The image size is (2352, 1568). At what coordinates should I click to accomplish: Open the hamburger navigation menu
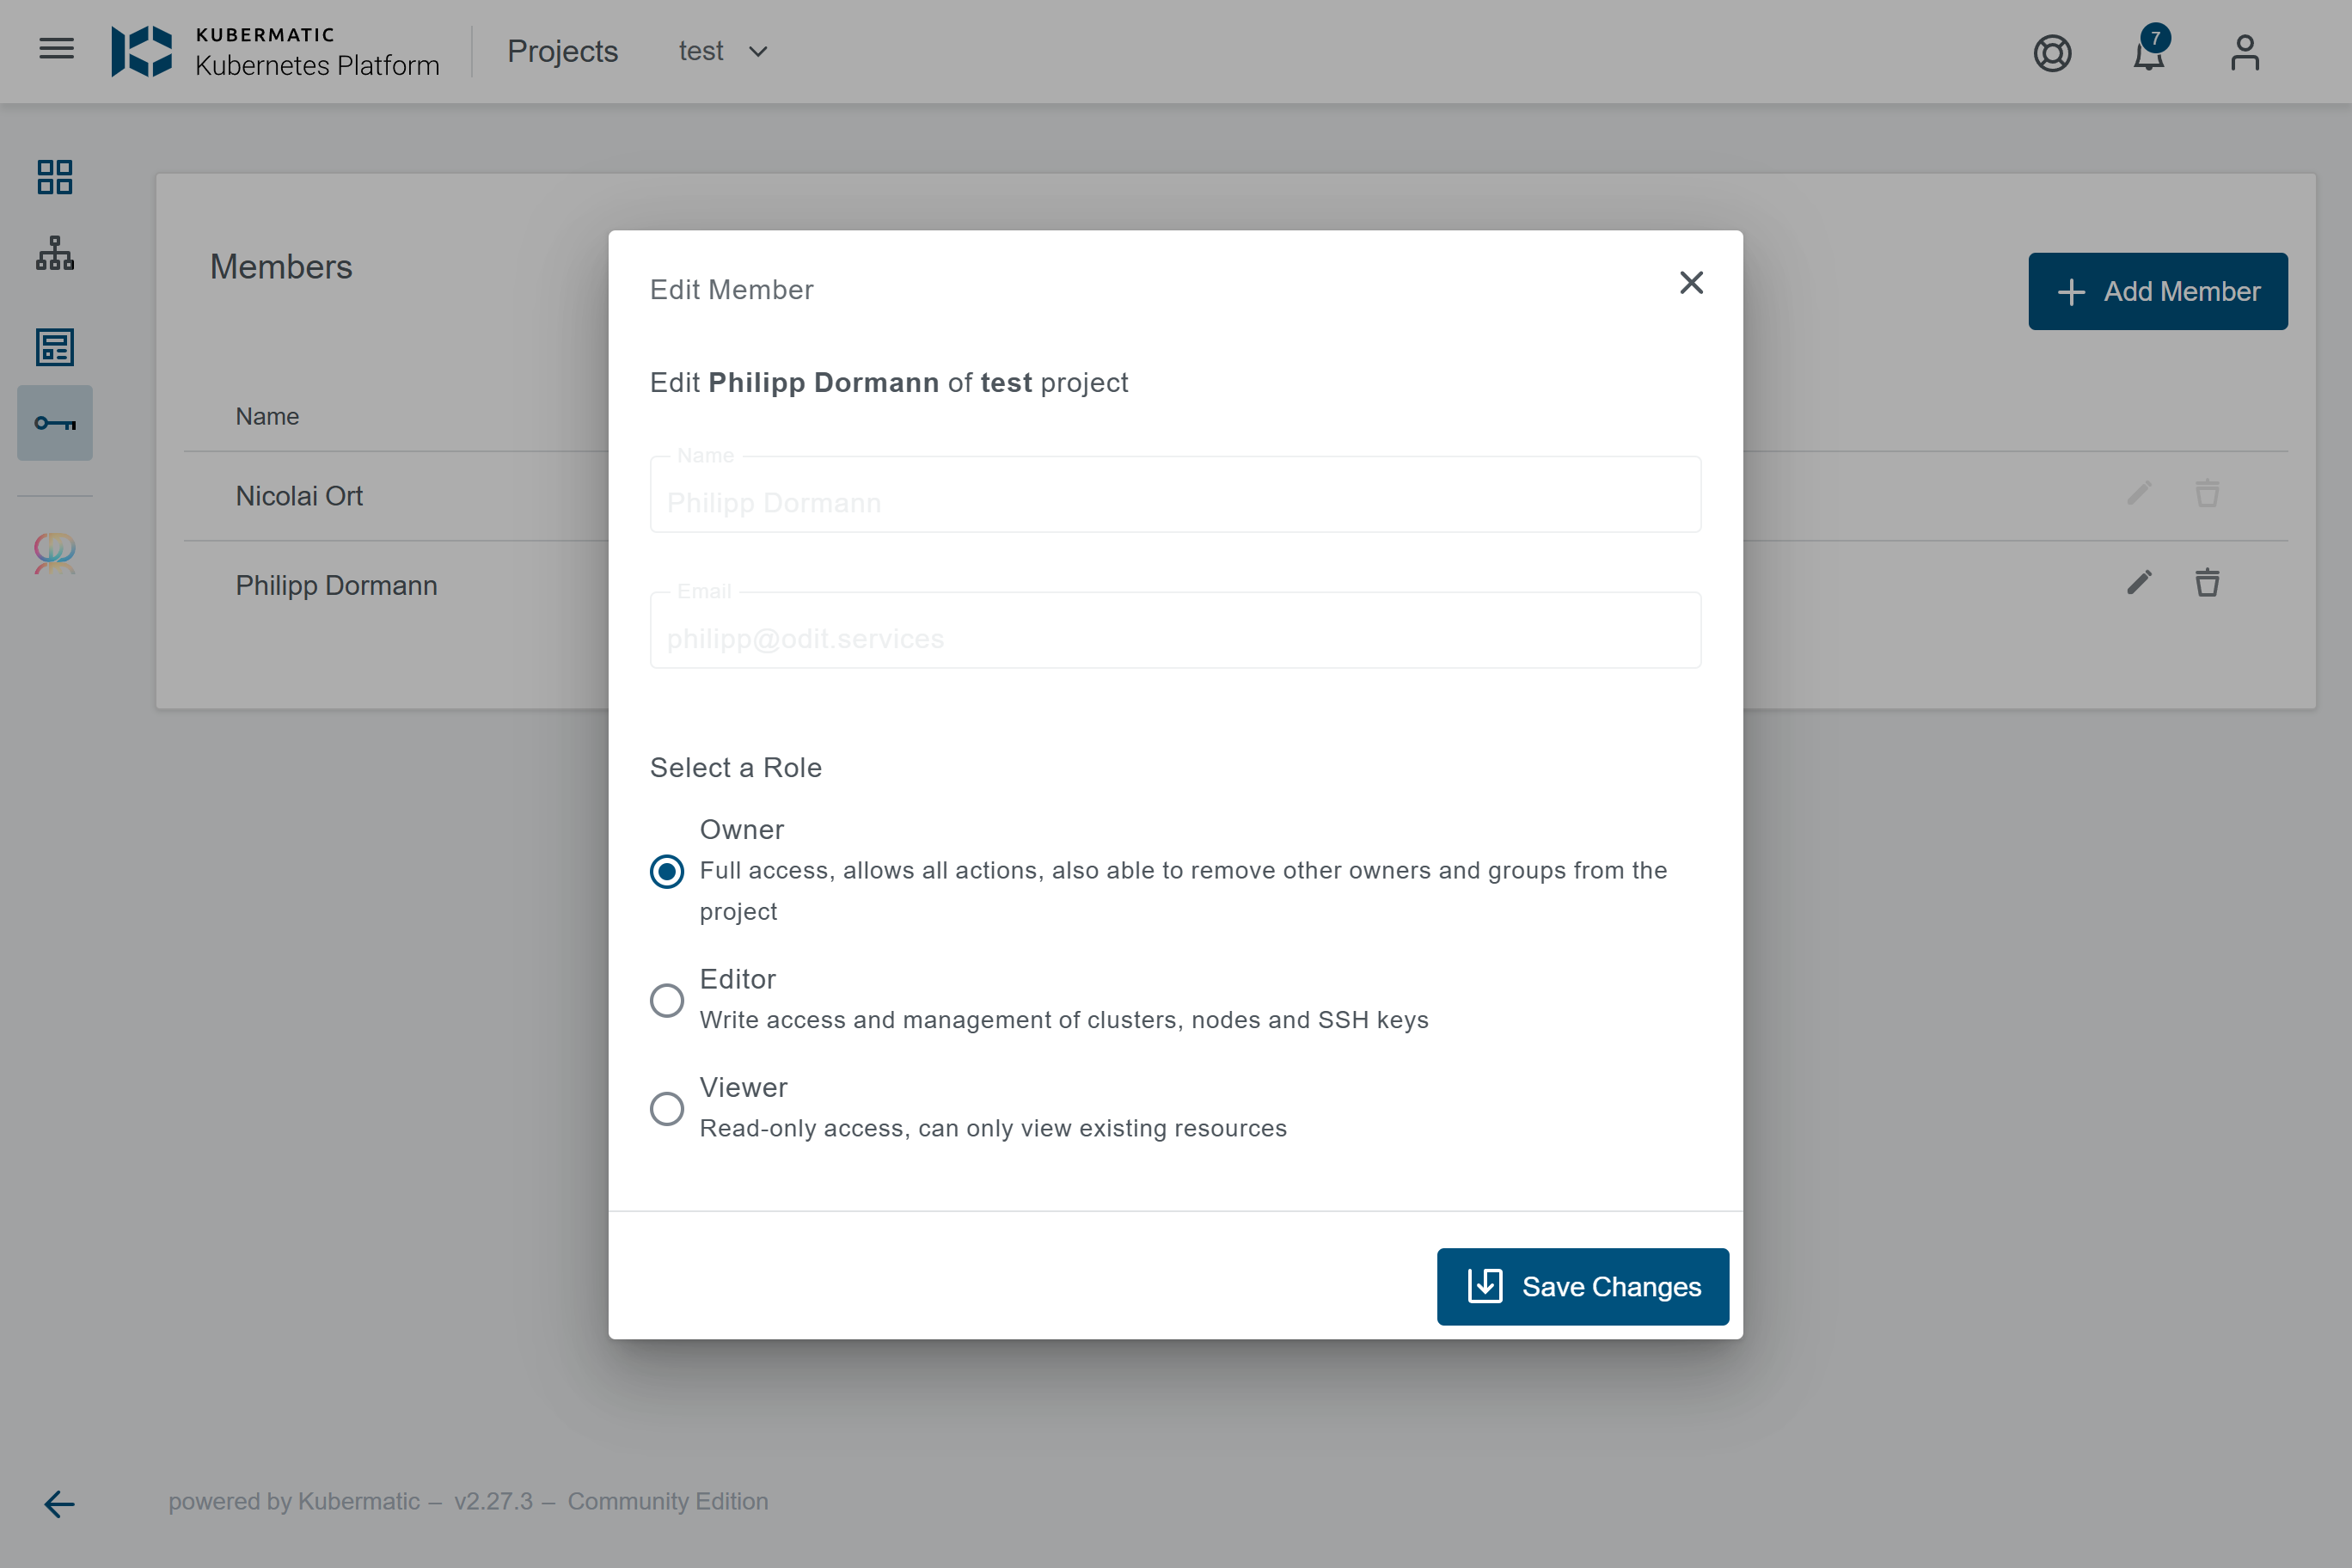56,49
